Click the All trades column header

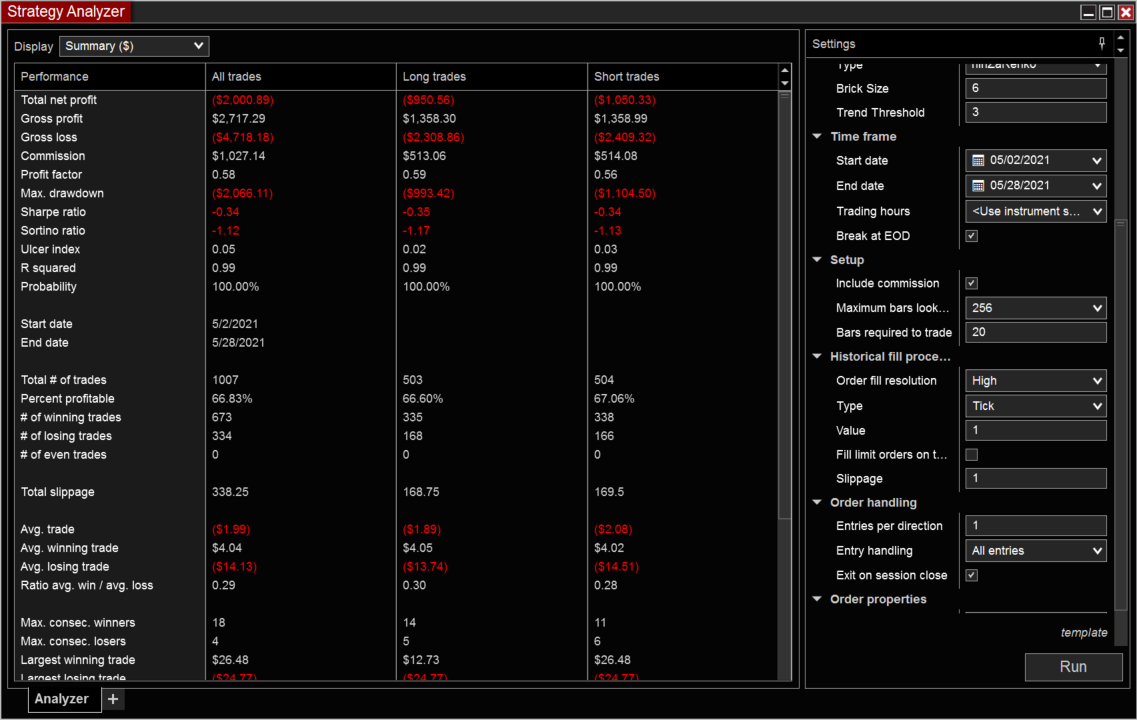point(301,76)
